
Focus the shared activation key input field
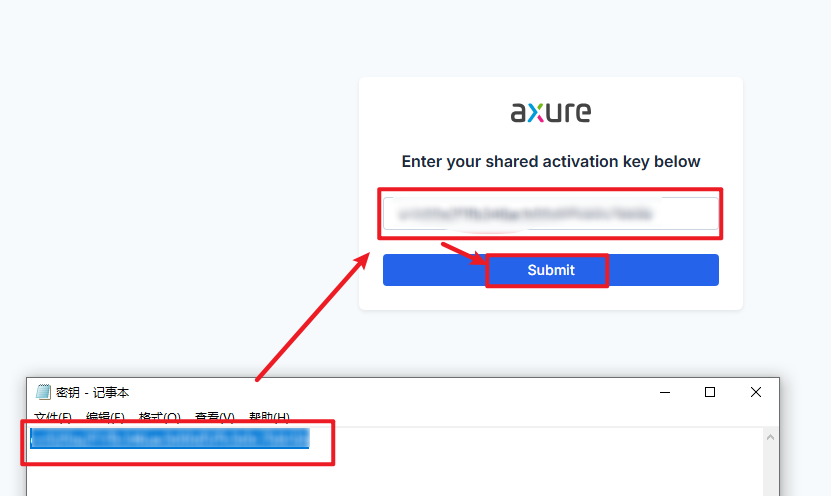(550, 213)
